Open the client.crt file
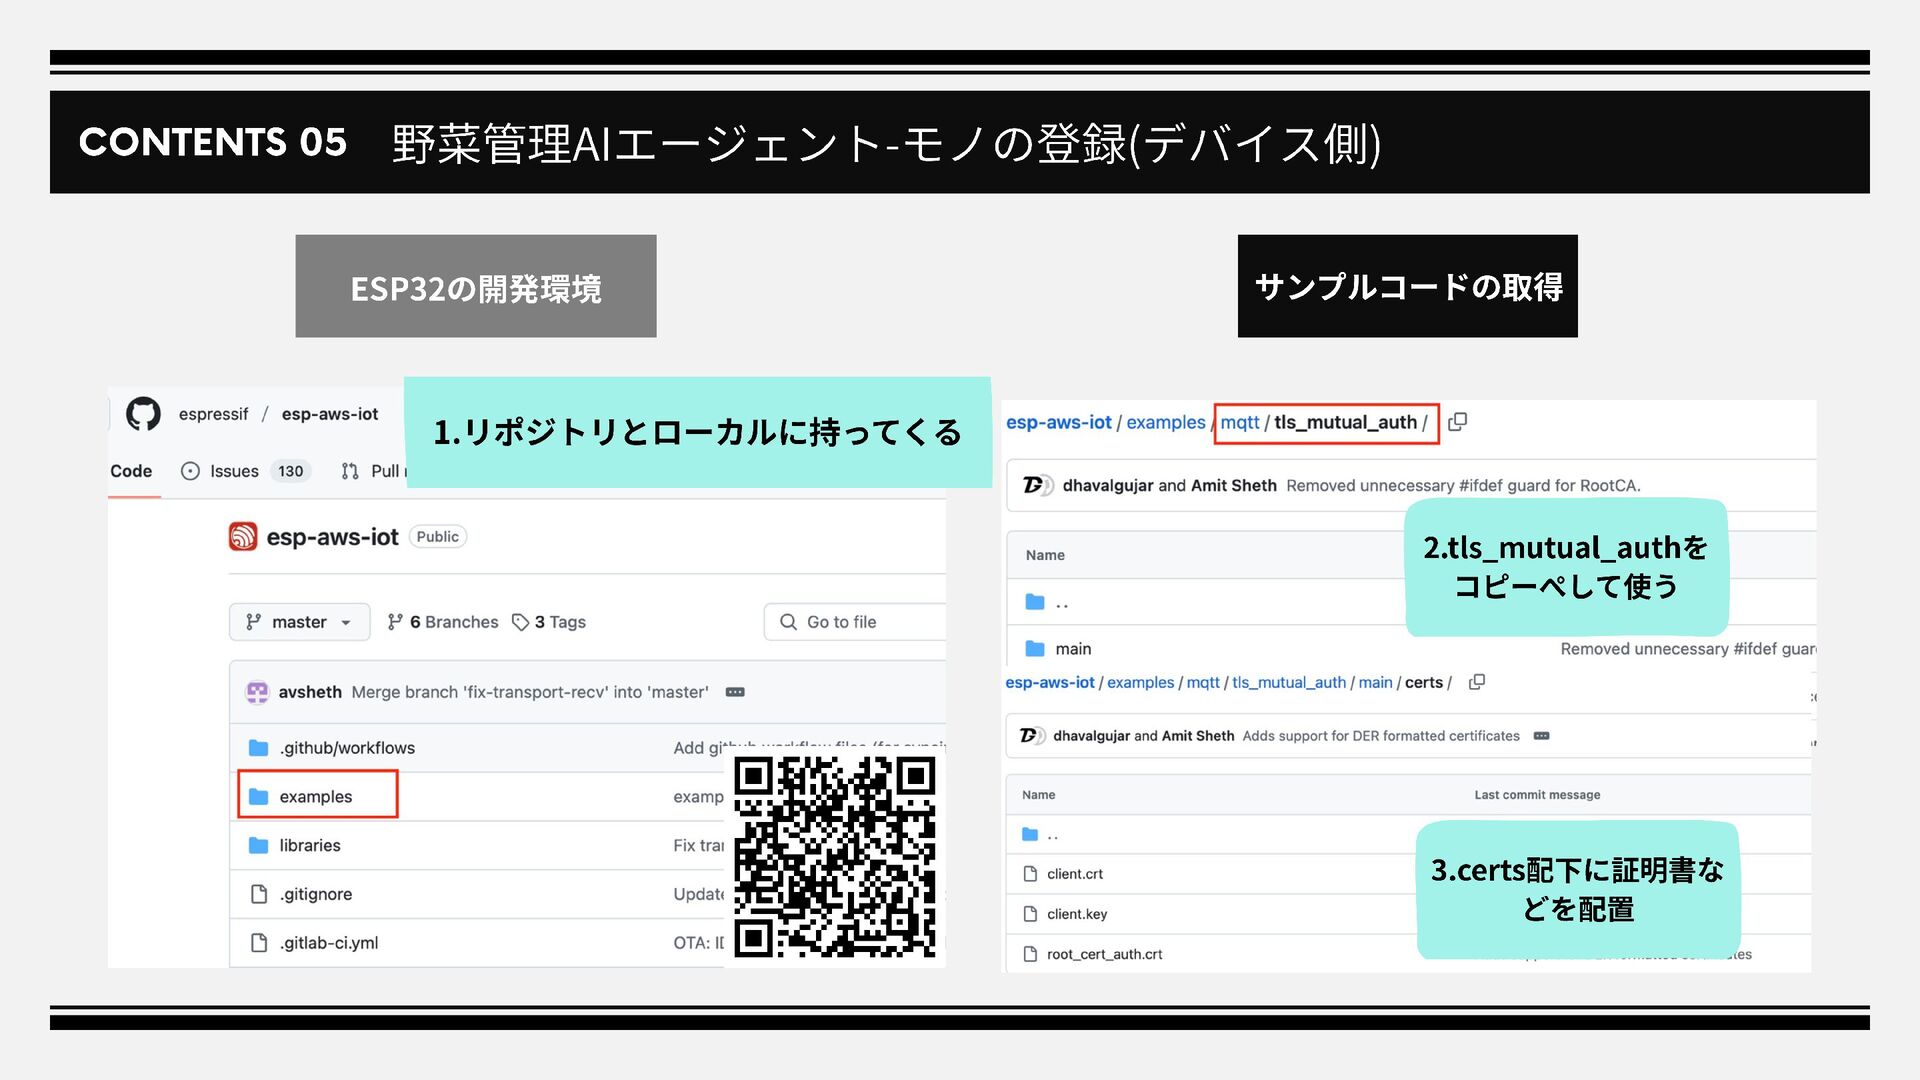The image size is (1920, 1080). [1075, 874]
